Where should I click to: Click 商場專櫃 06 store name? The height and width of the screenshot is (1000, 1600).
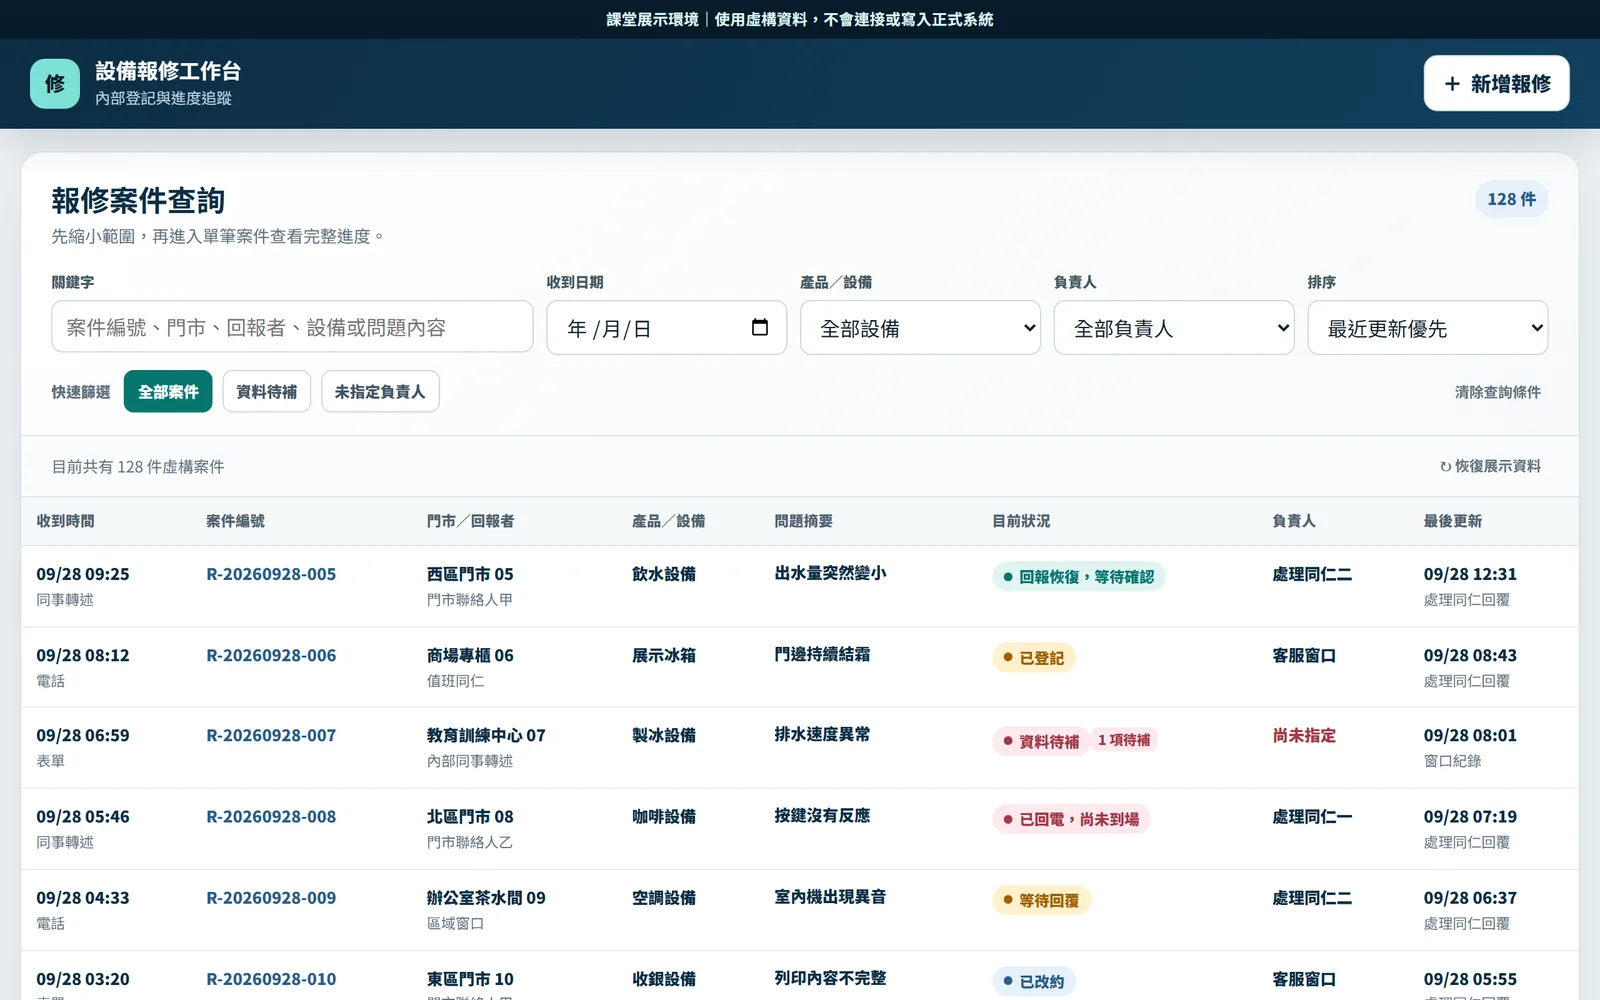coord(470,655)
